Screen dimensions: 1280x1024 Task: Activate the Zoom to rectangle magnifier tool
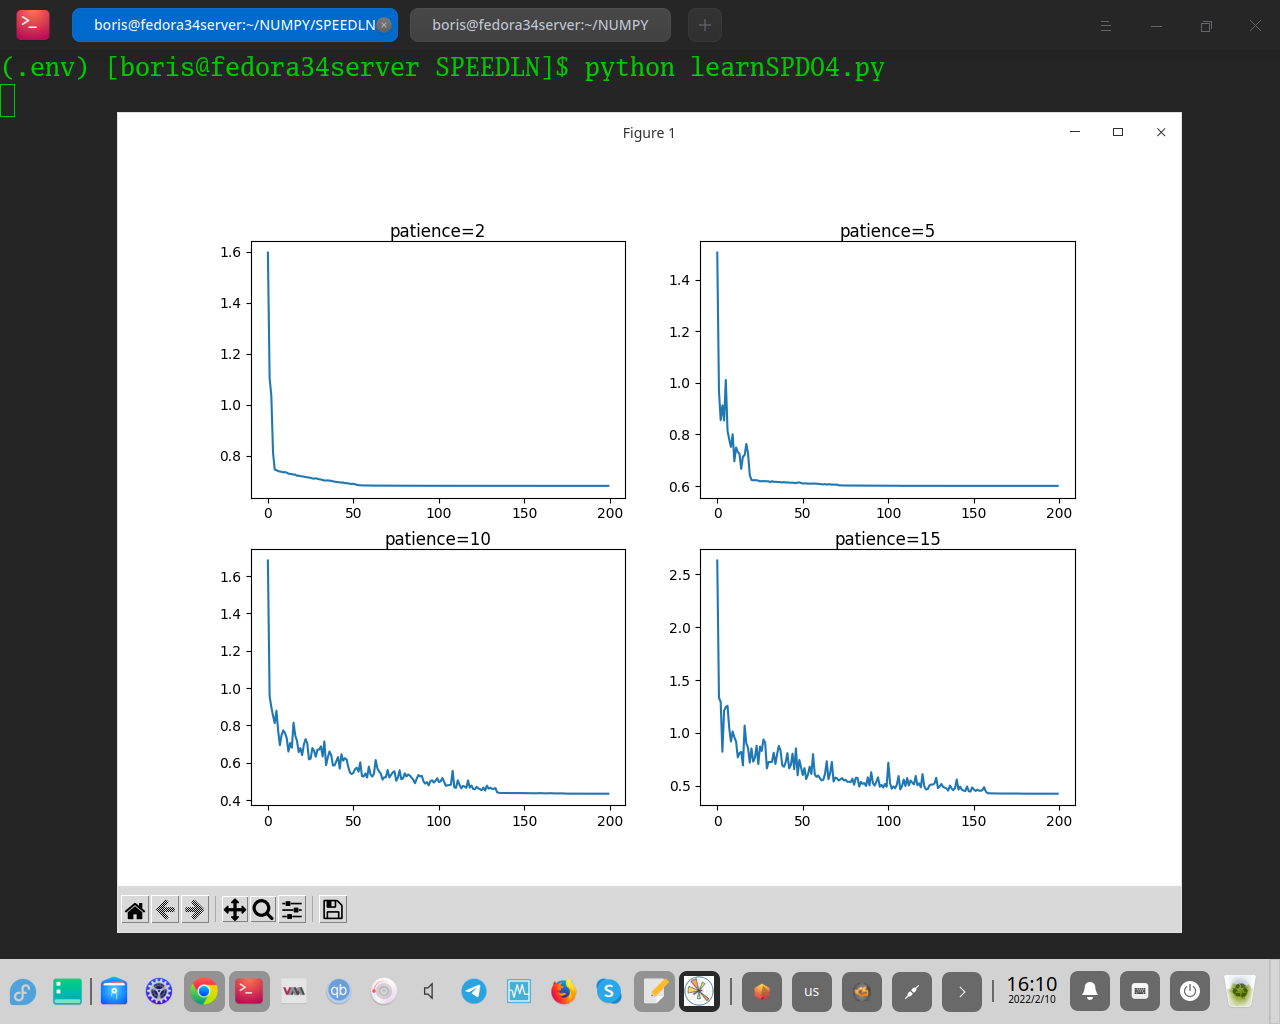[263, 909]
